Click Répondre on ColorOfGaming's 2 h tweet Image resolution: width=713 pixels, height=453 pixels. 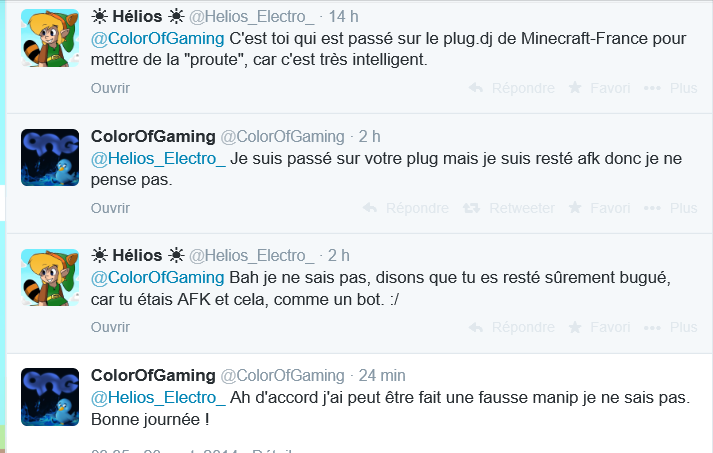(x=408, y=208)
